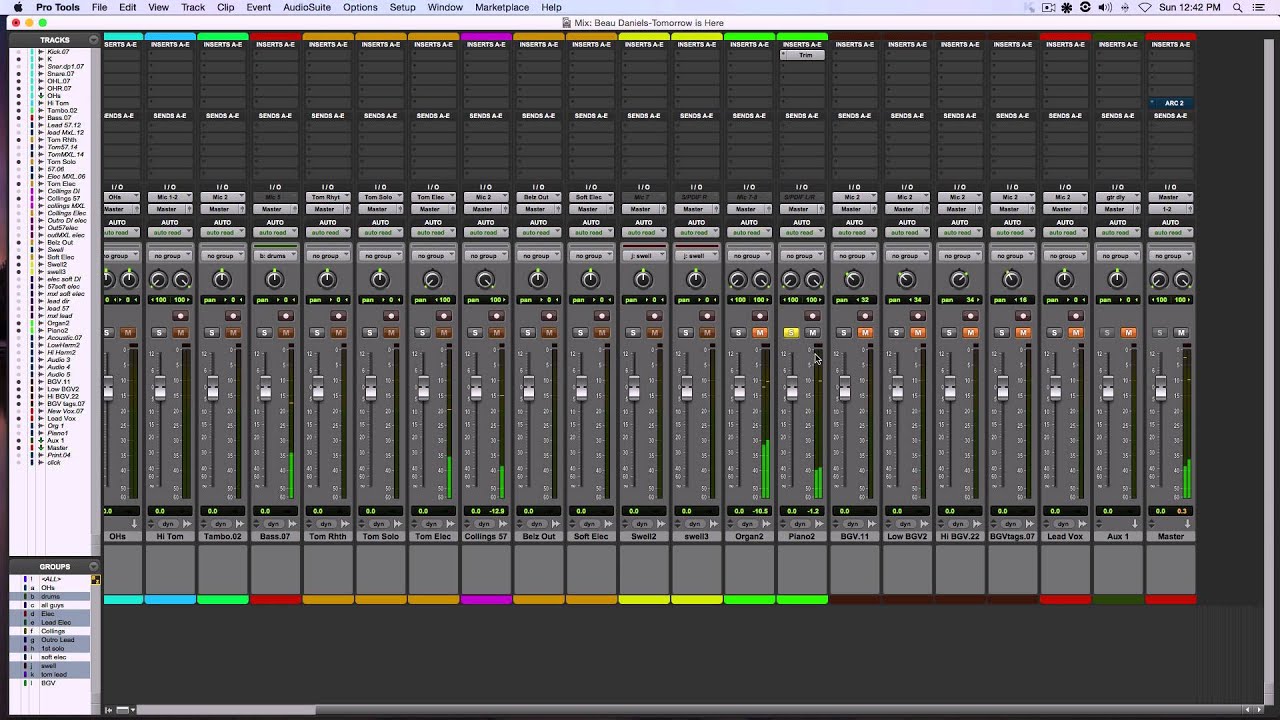
Task: Open no group selector on Lead Vox
Action: [1064, 256]
